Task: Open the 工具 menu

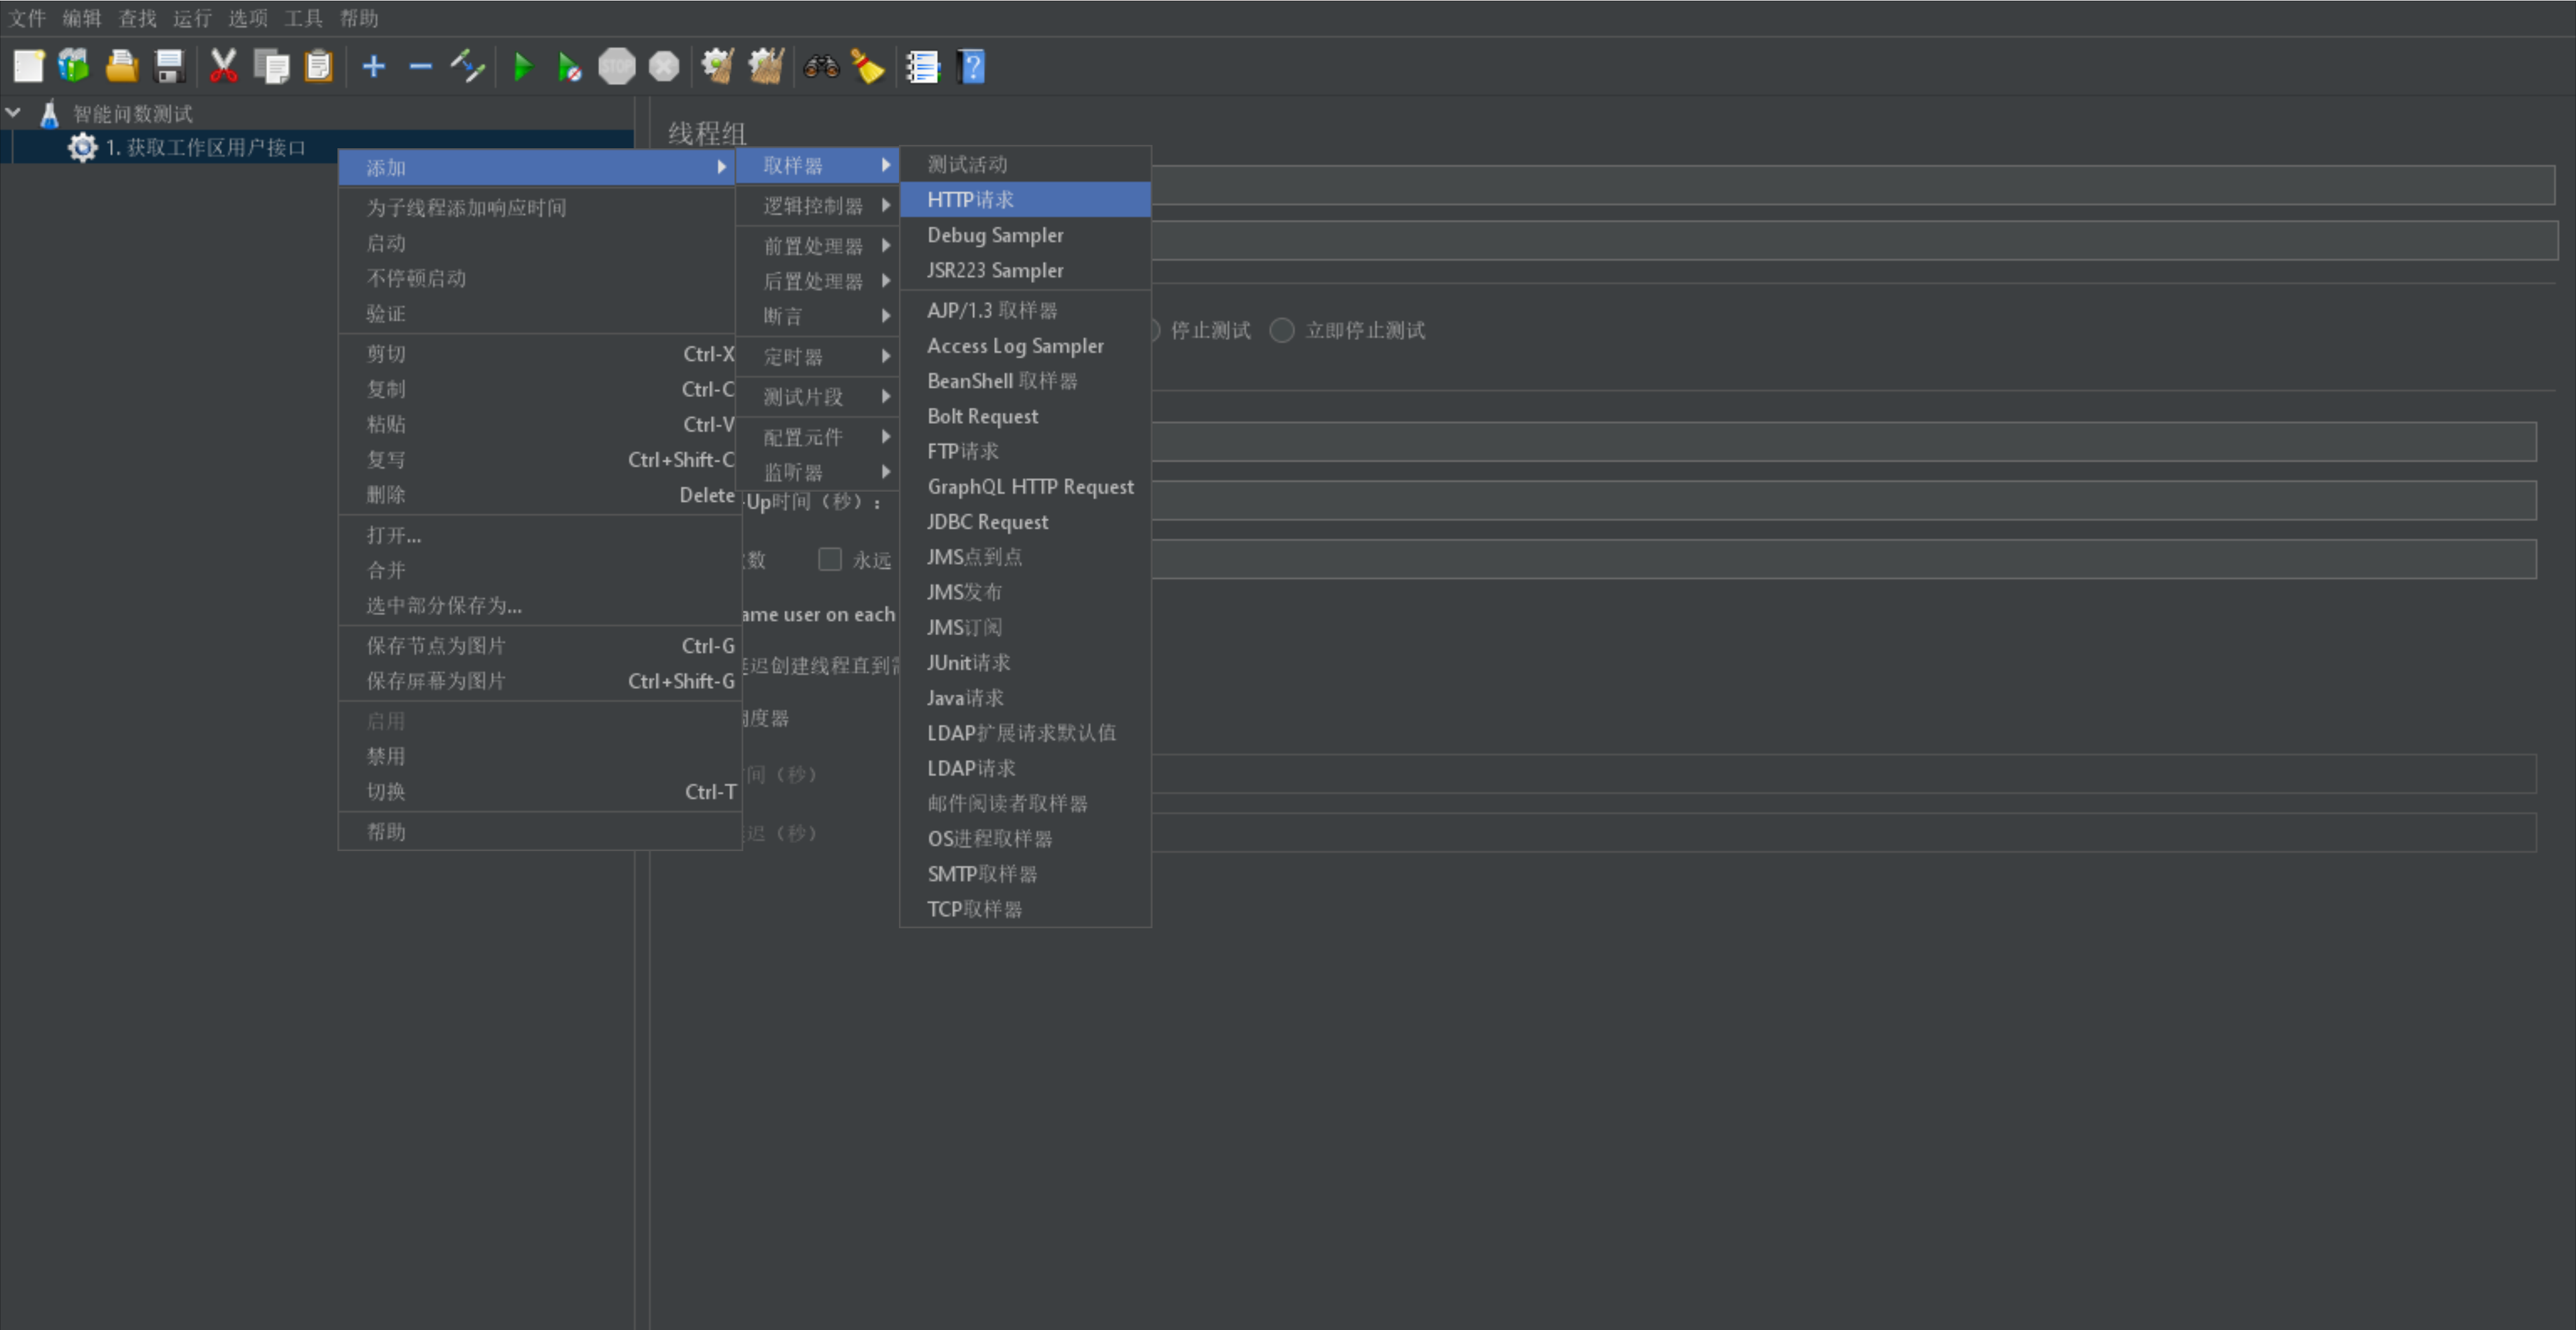Action: 303,18
